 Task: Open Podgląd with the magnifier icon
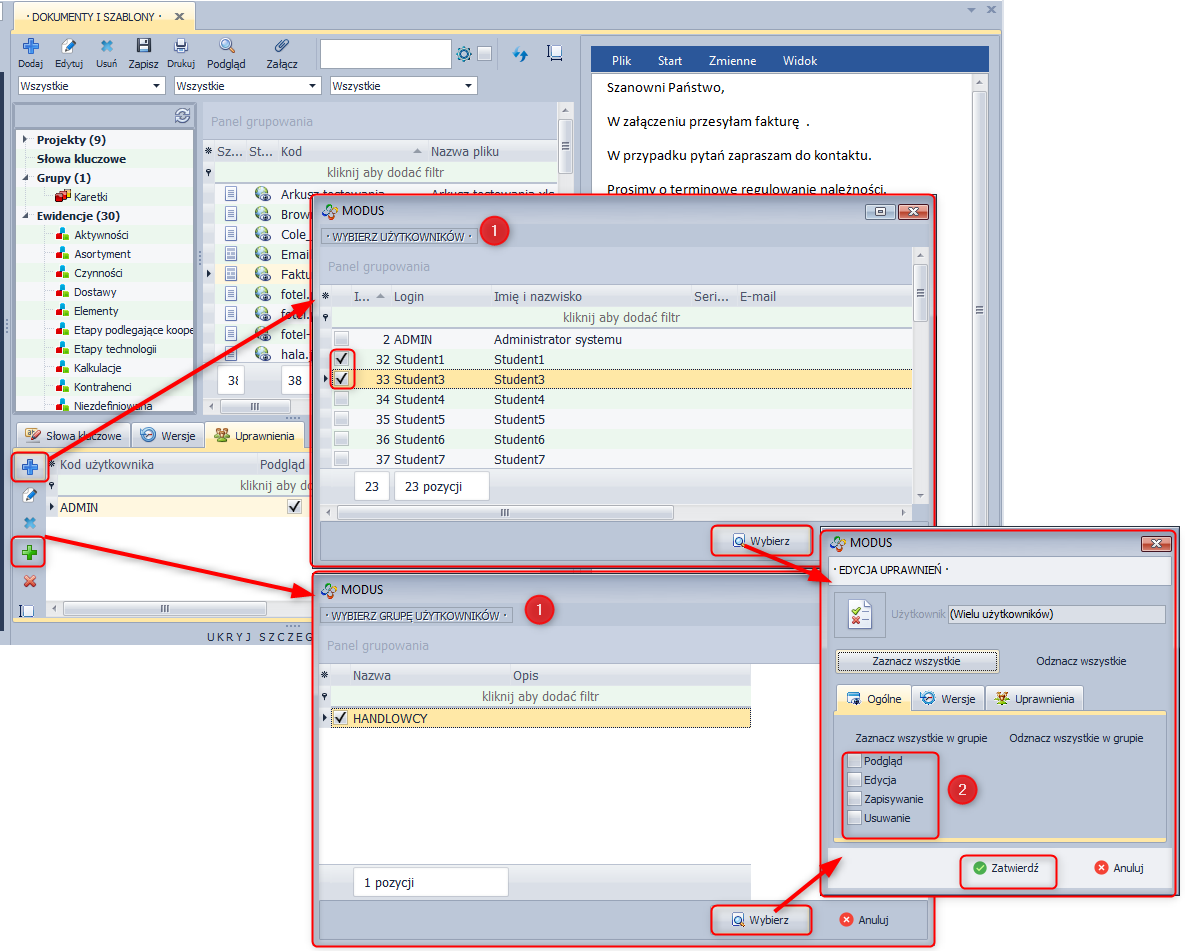(x=227, y=46)
